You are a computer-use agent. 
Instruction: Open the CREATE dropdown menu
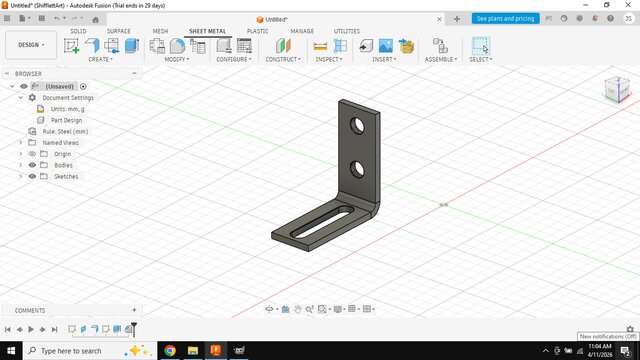coord(100,59)
